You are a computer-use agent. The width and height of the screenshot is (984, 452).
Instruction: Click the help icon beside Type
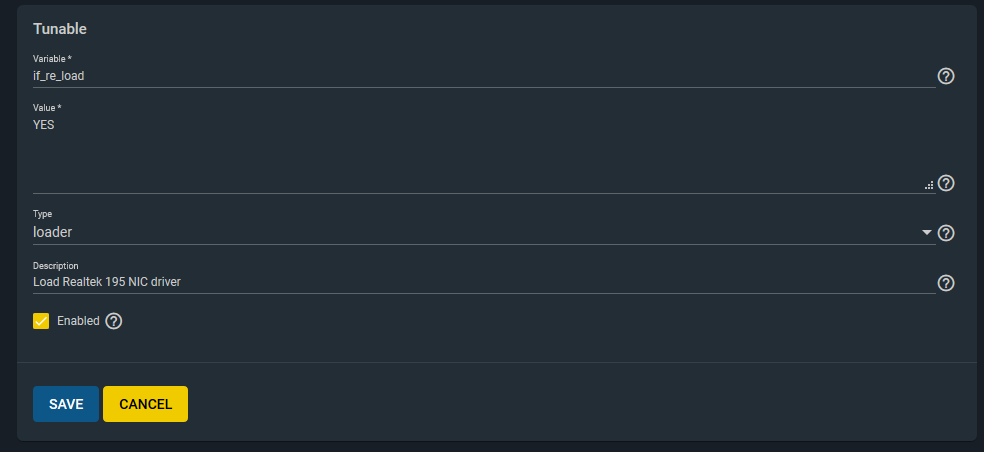946,233
